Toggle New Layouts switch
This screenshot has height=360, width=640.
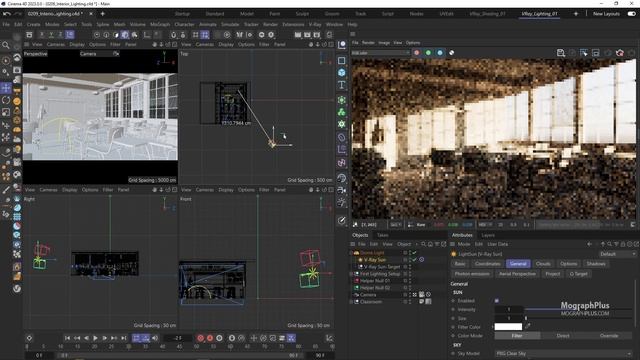coord(631,13)
